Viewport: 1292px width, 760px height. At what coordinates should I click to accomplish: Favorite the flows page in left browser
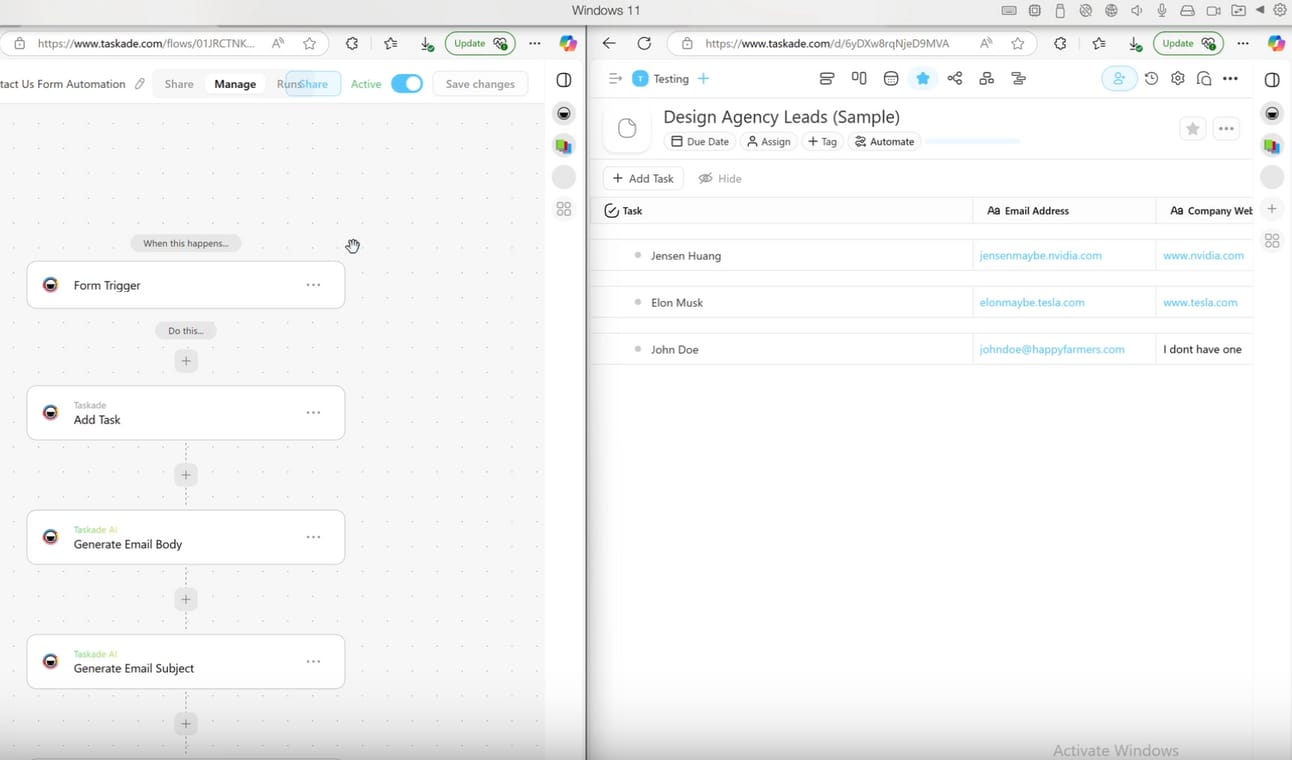click(310, 43)
